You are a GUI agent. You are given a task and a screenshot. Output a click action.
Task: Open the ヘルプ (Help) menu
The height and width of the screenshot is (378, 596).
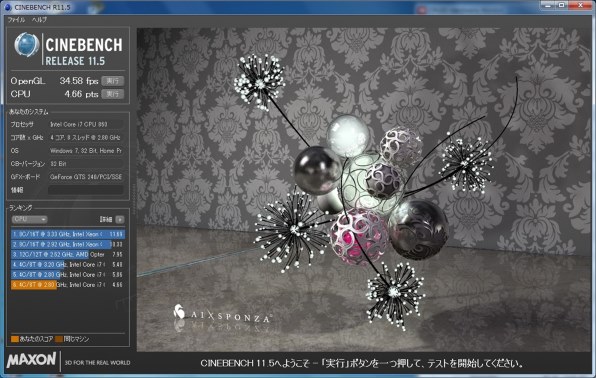(x=40, y=20)
